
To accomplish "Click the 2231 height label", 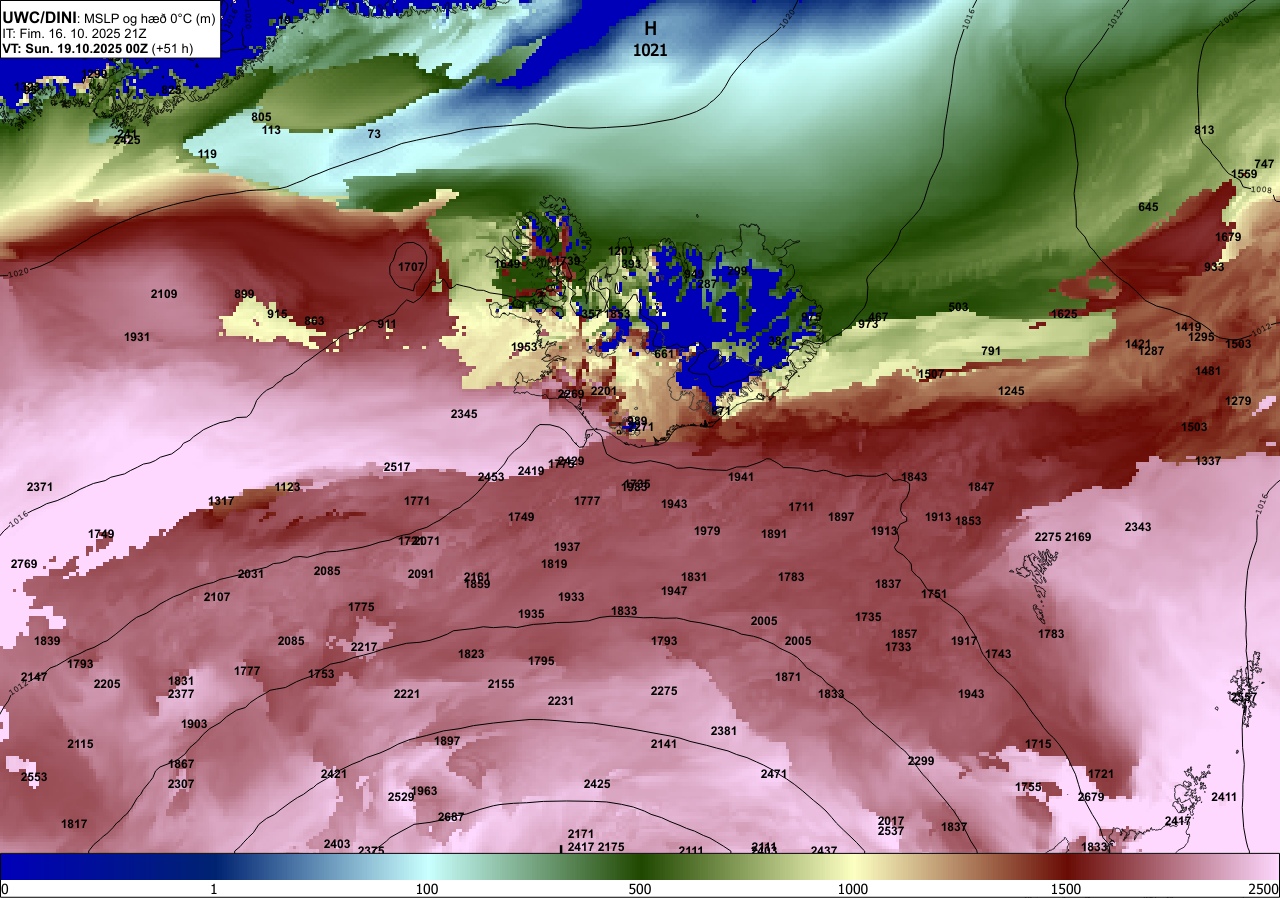I will 561,701.
